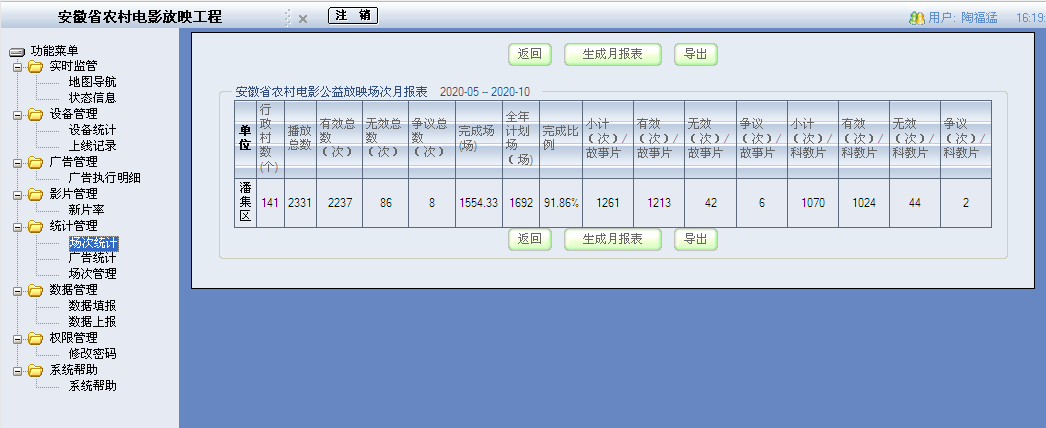Select 场次统计 in the menu tree
The image size is (1046, 428).
(92, 242)
